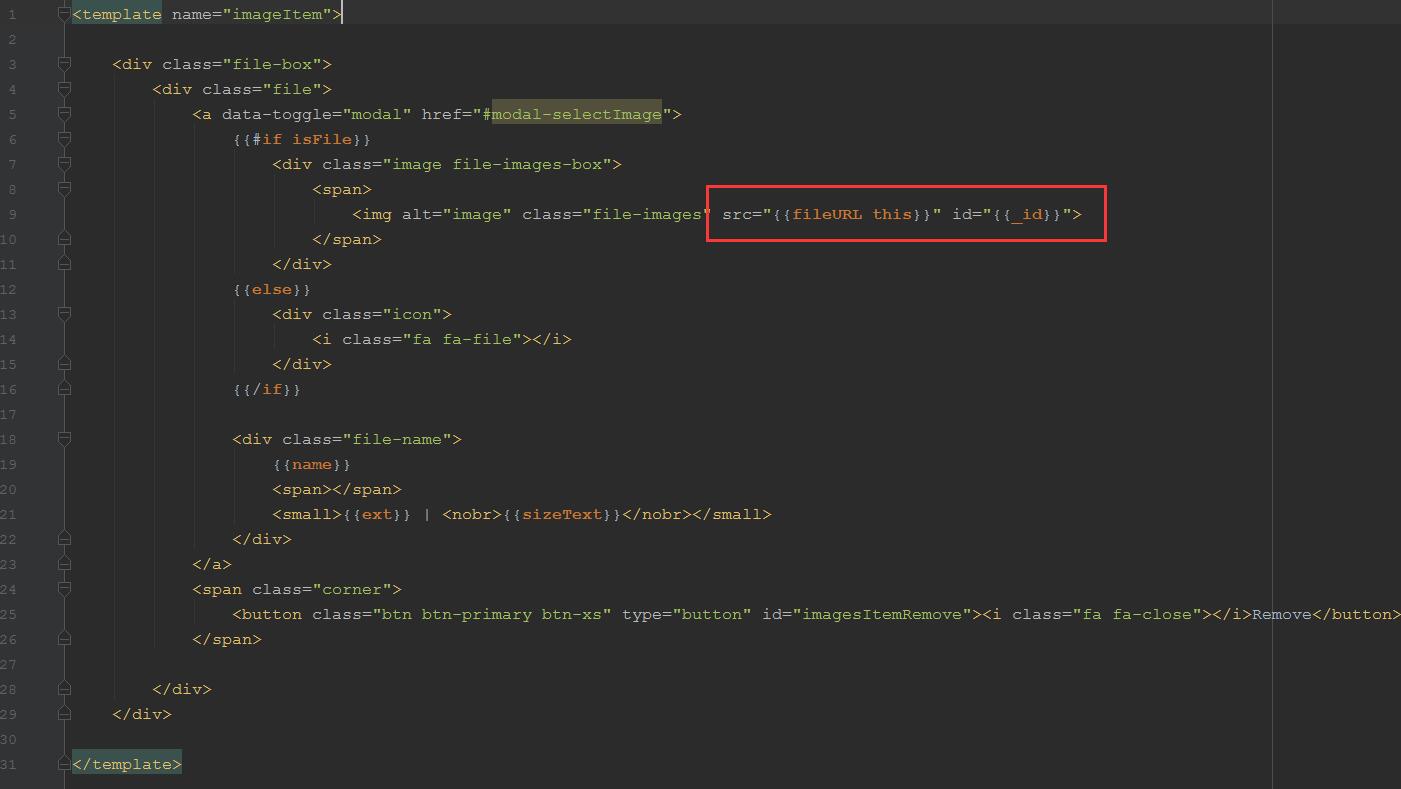Click the "#modal-selectImage" href value
This screenshot has width=1401, height=789.
(x=572, y=114)
